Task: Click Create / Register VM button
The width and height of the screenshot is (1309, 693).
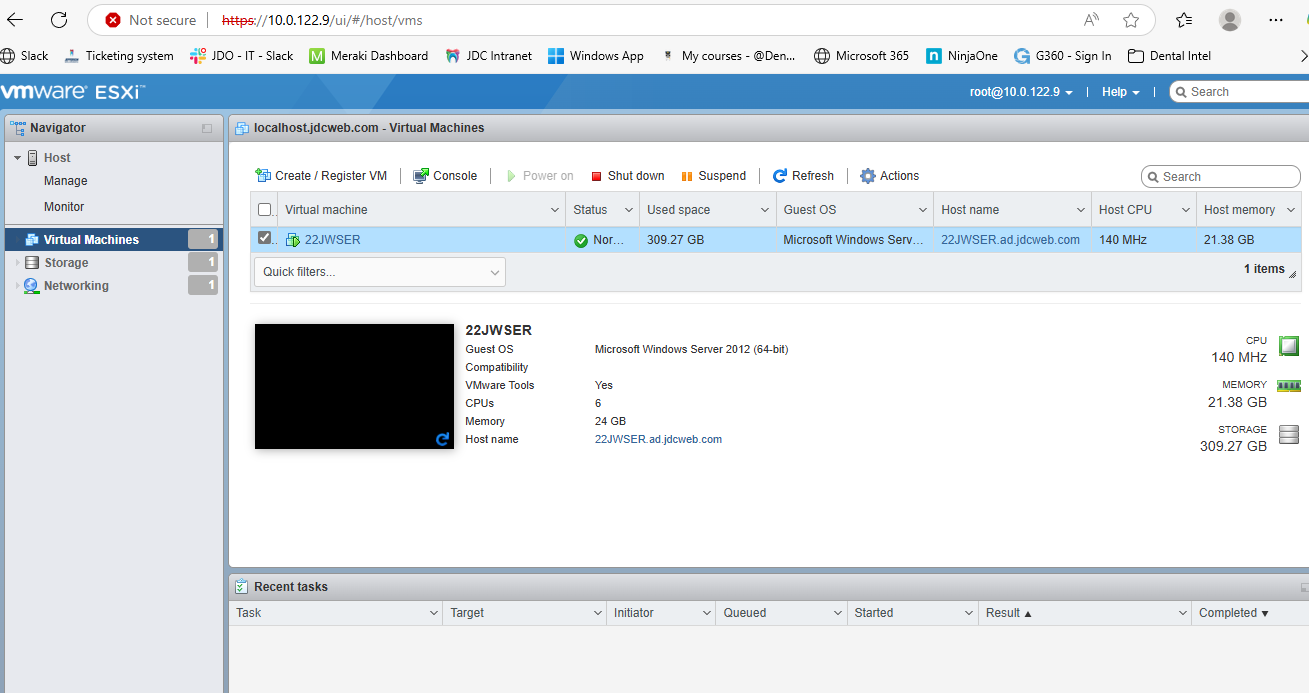Action: pos(321,176)
